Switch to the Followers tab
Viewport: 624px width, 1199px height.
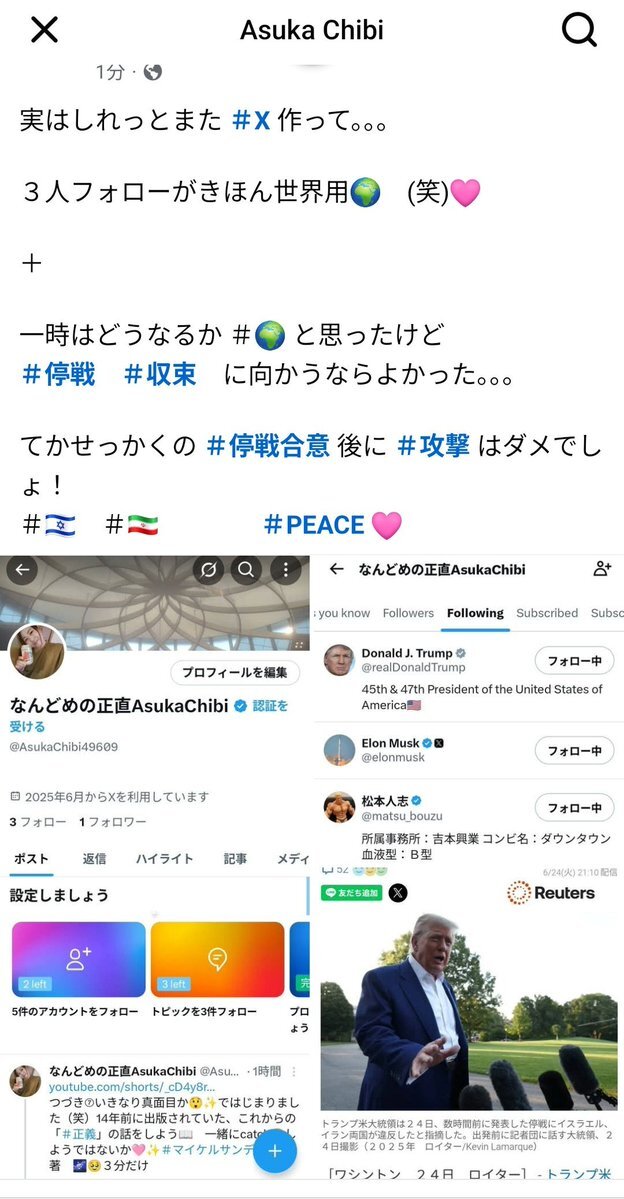[x=408, y=613]
